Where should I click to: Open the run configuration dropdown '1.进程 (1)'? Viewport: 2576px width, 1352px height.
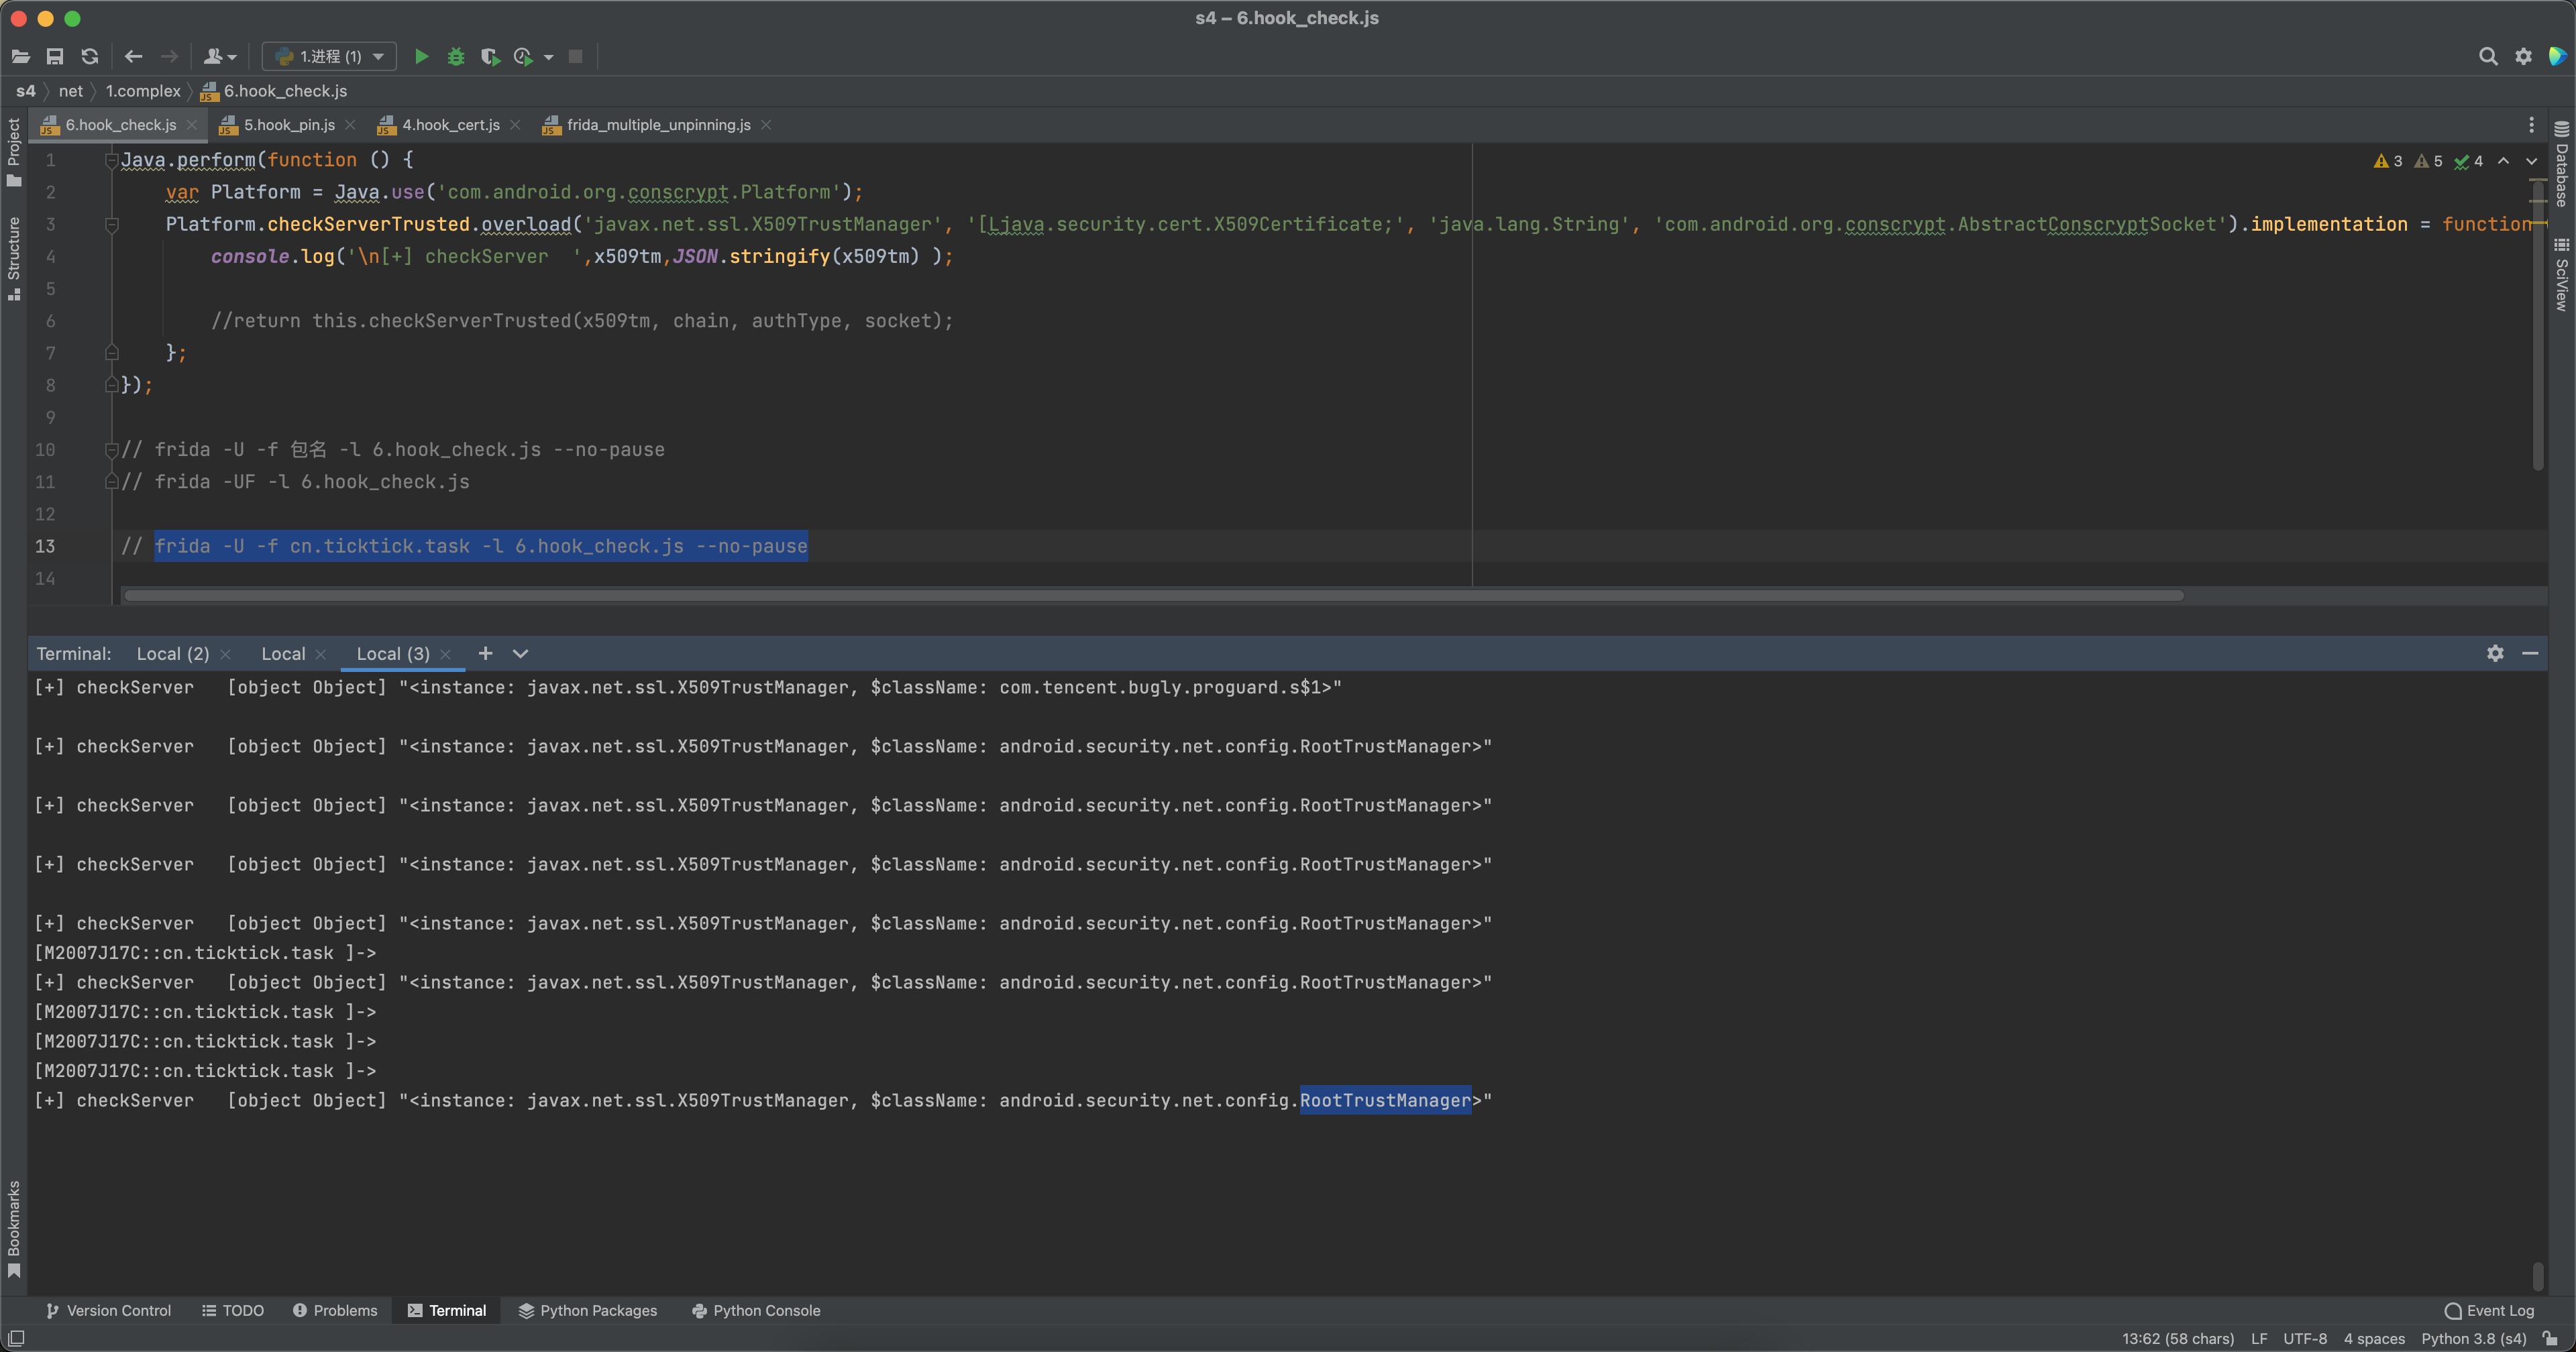329,57
